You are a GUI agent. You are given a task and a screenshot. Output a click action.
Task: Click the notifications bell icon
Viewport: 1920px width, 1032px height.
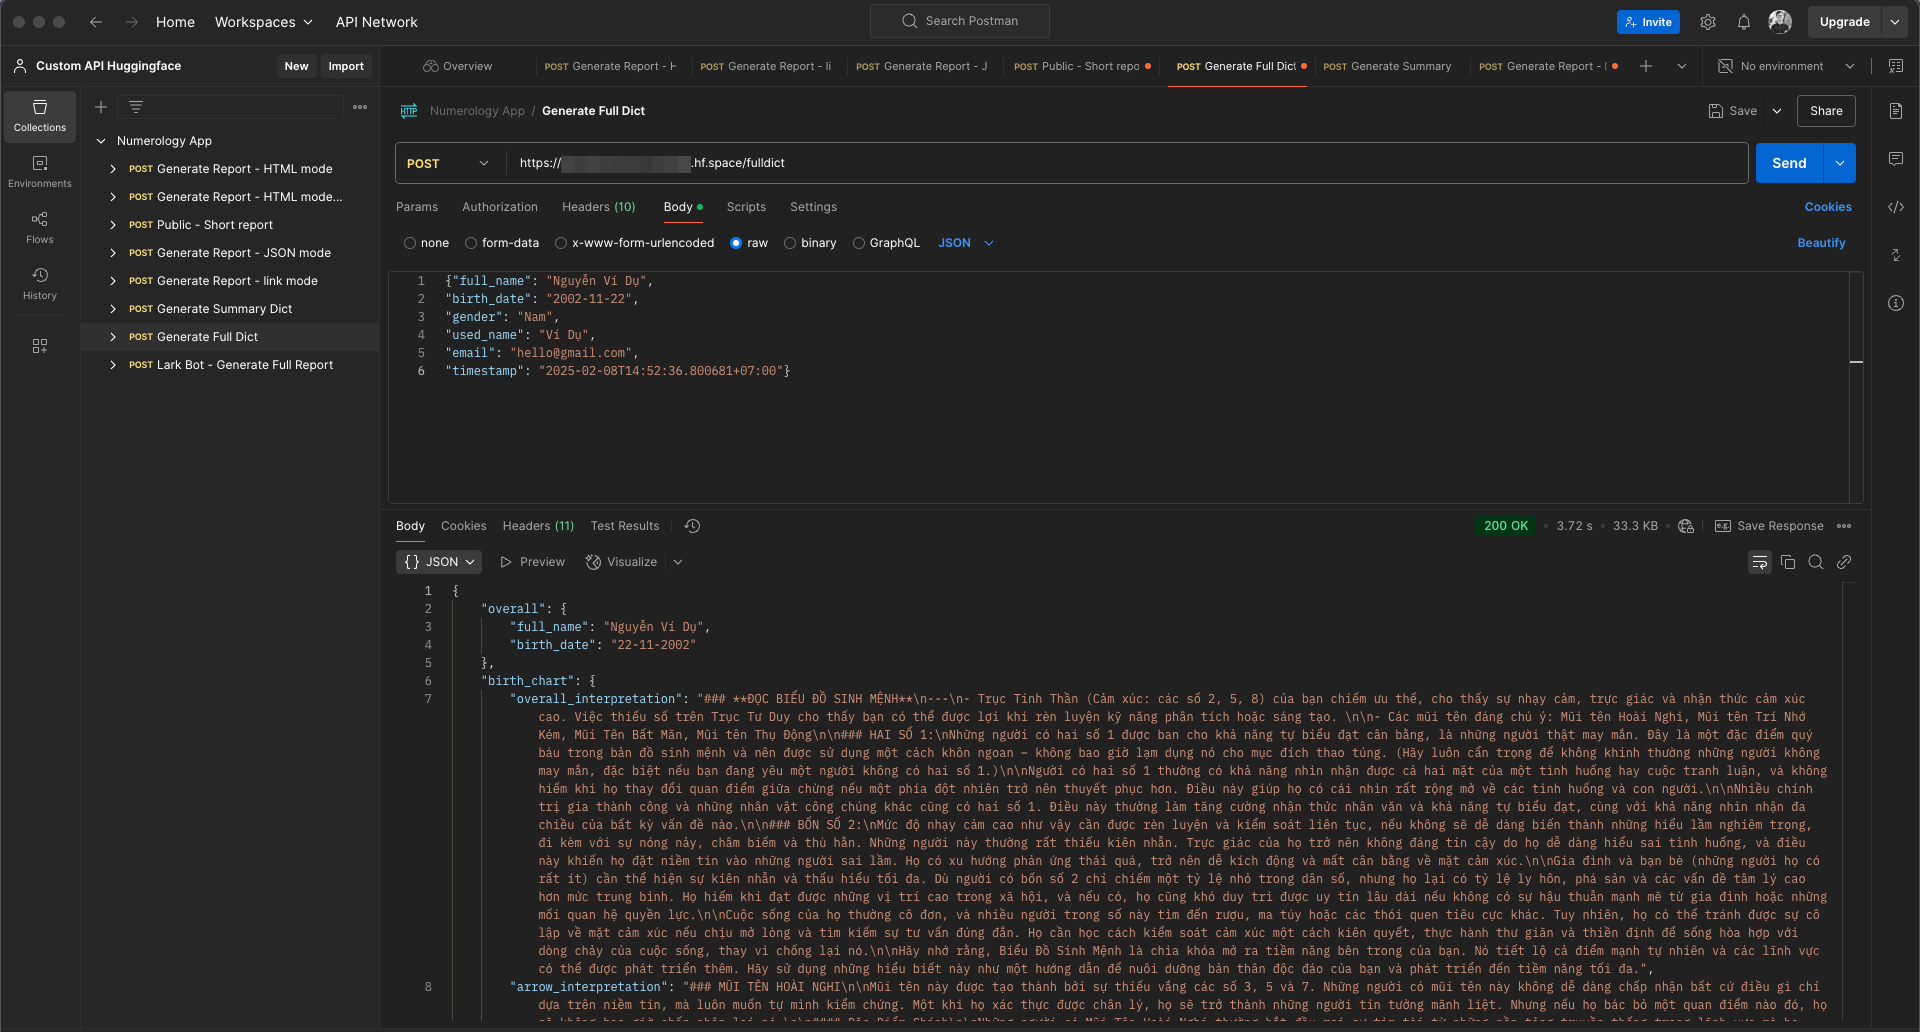tap(1743, 22)
